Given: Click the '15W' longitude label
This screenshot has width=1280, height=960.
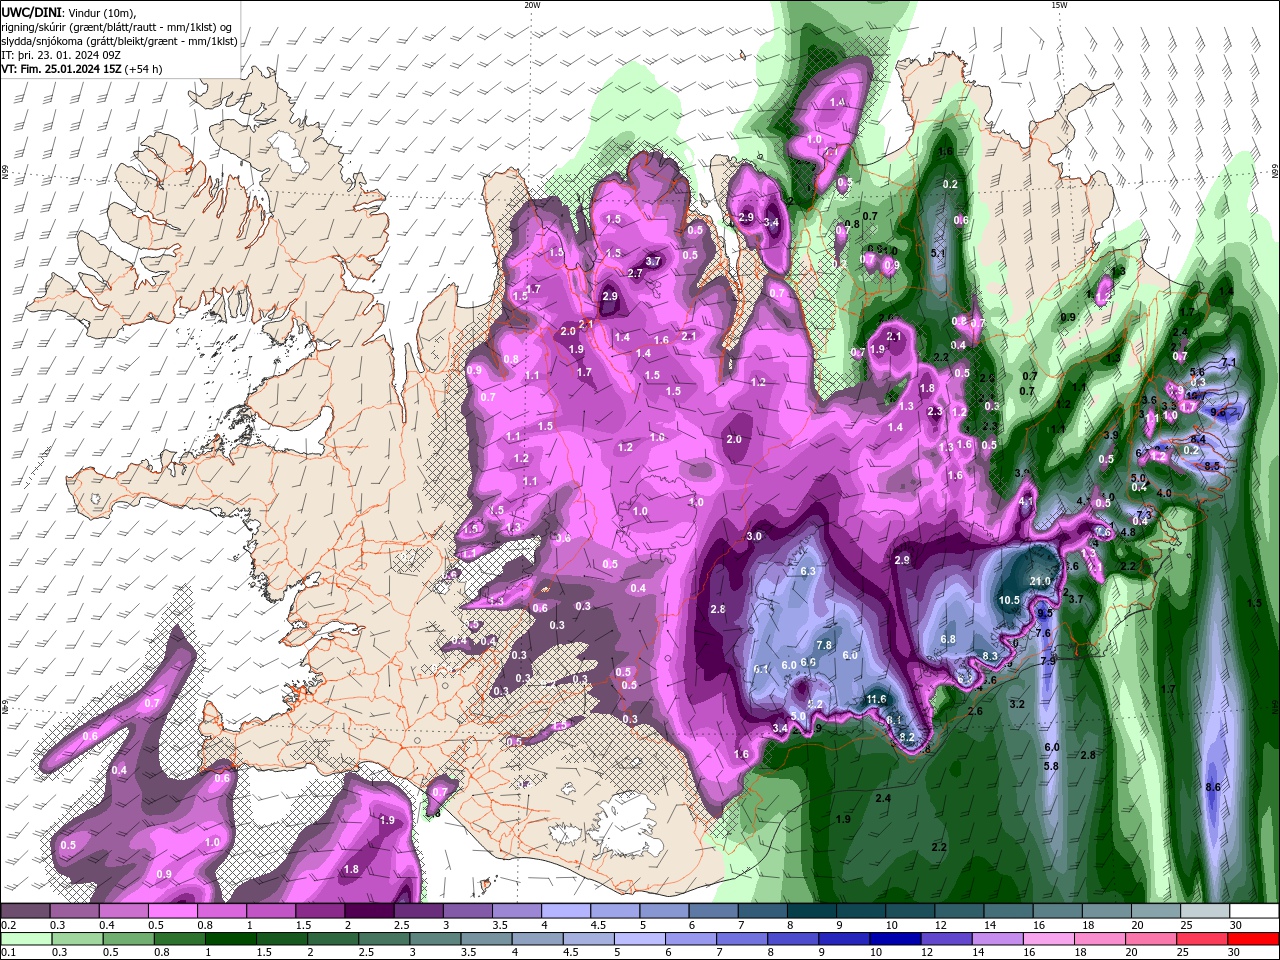Looking at the screenshot, I should click(x=1059, y=5).
